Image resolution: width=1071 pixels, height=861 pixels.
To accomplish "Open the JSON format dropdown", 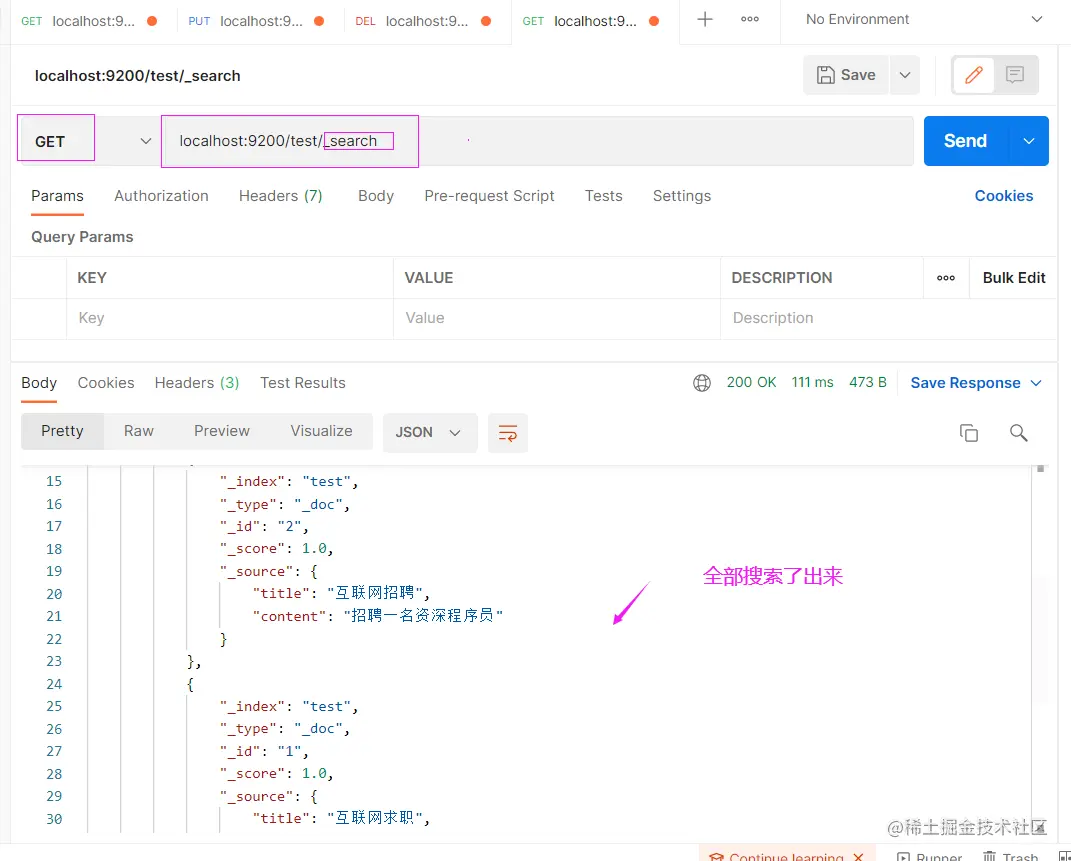I will click(429, 433).
